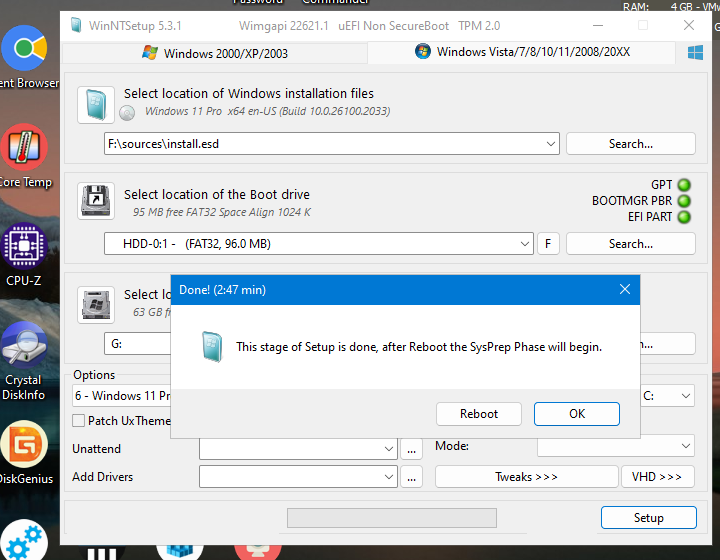Open the blue gears desktop icon

24,541
